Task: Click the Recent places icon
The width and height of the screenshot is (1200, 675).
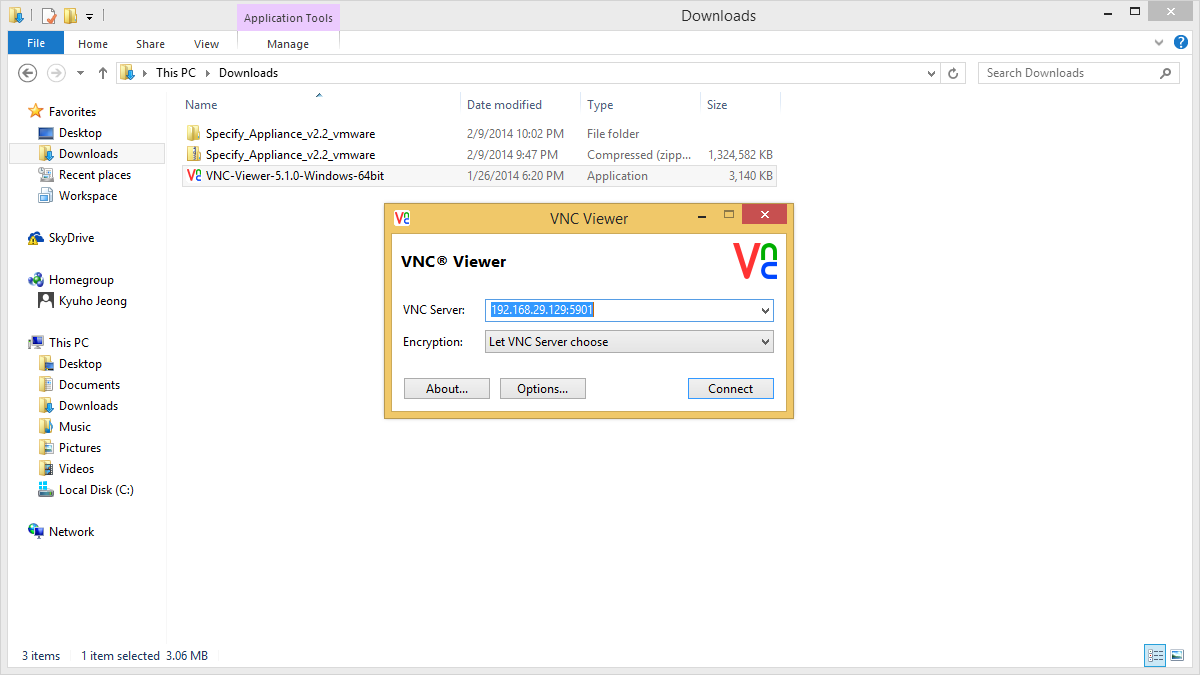Action: (x=46, y=175)
